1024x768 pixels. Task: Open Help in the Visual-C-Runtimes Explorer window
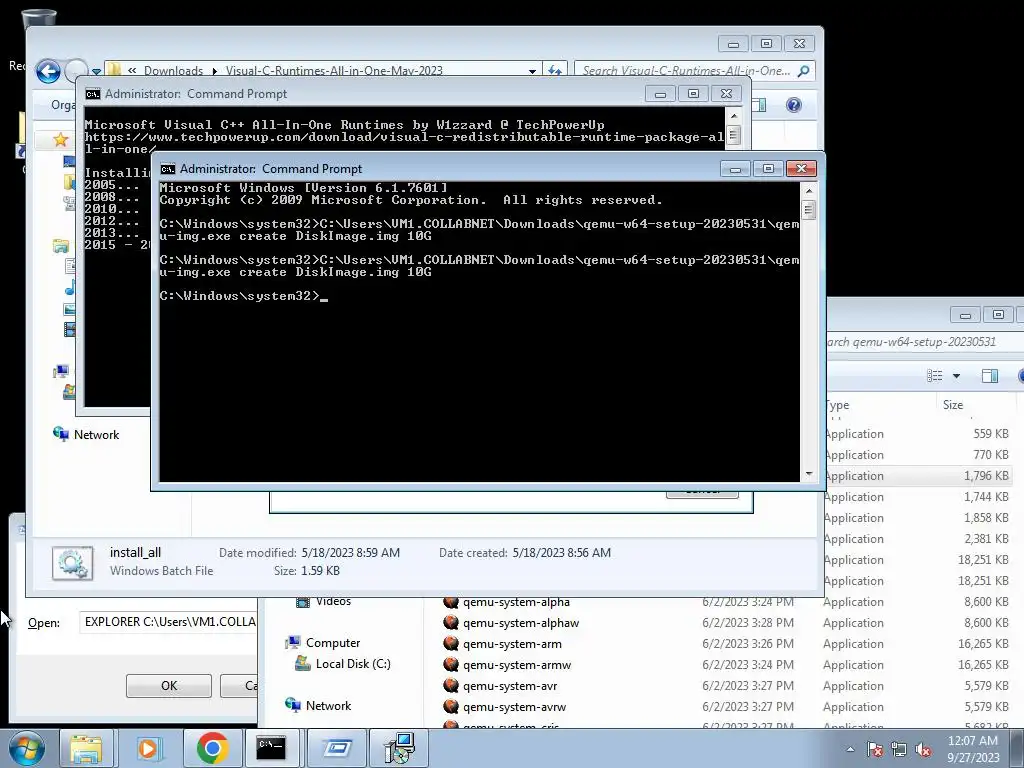(x=793, y=105)
